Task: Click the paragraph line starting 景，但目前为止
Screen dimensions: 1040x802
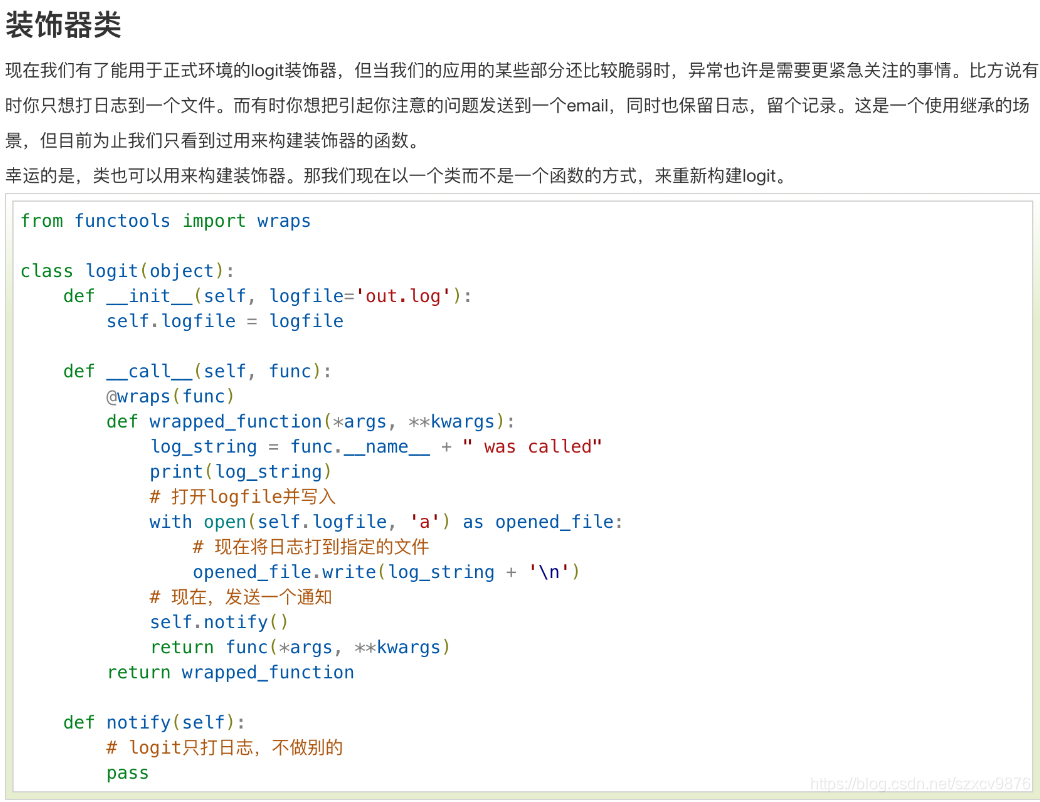Action: tap(212, 141)
